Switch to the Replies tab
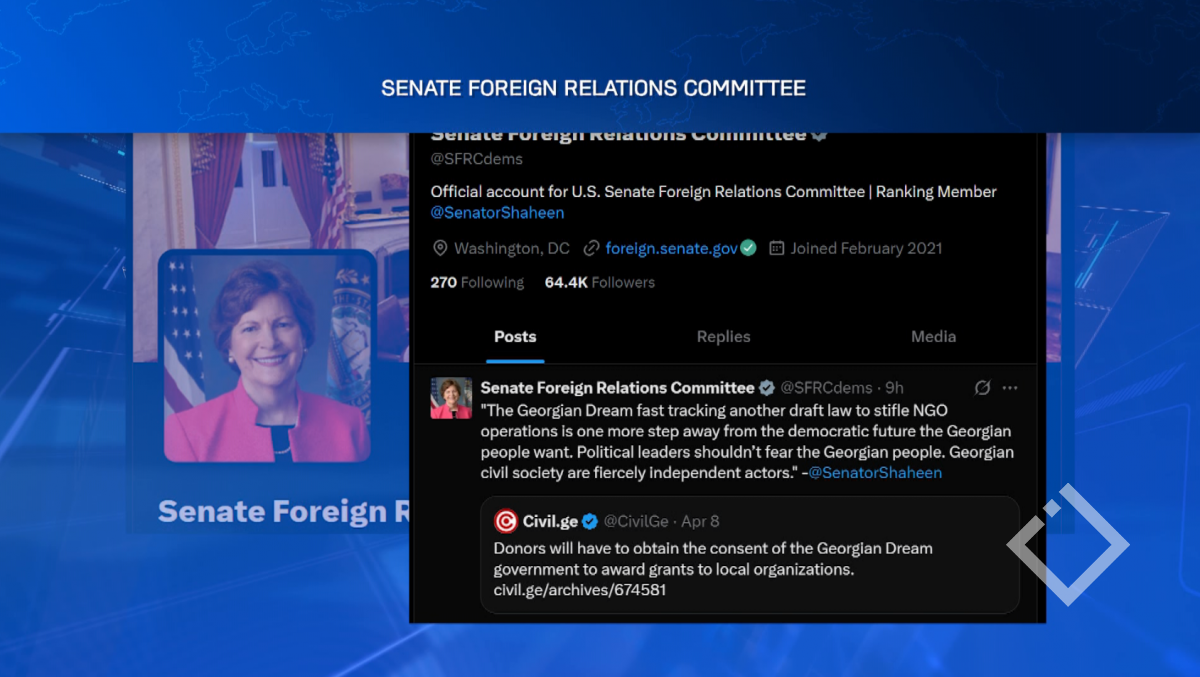 point(723,337)
